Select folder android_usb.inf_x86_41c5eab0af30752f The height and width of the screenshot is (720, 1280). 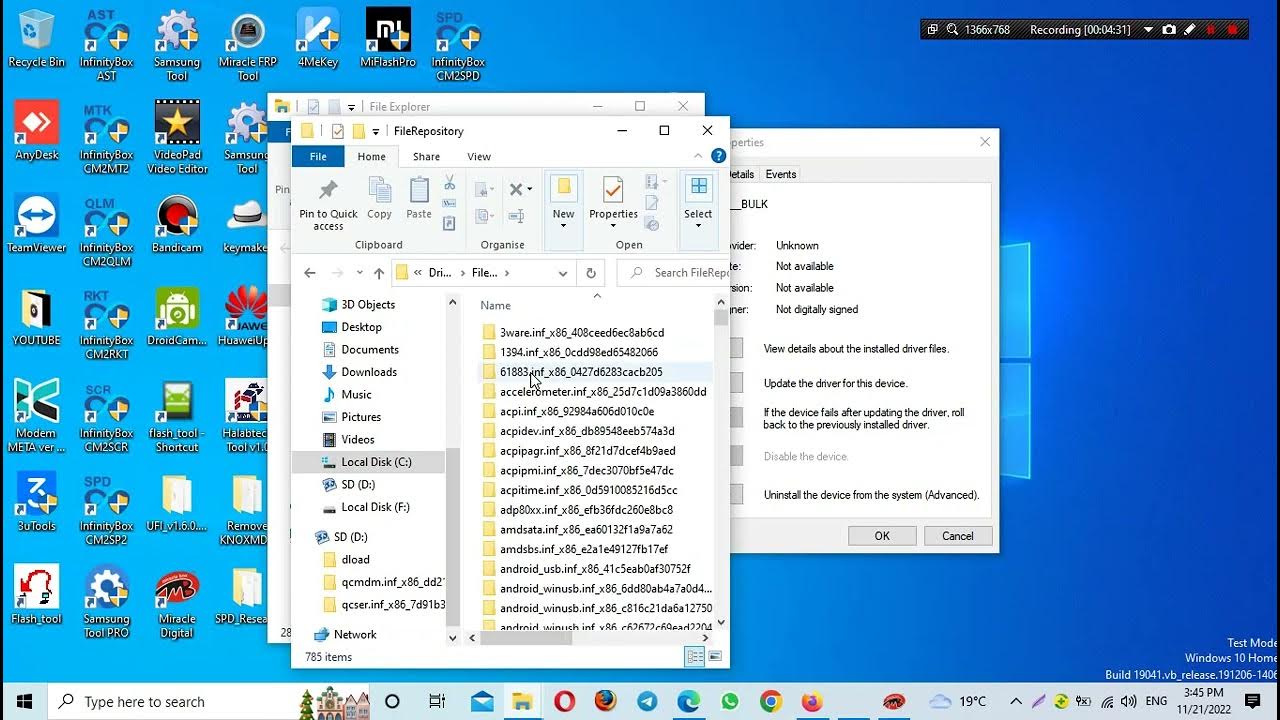595,569
